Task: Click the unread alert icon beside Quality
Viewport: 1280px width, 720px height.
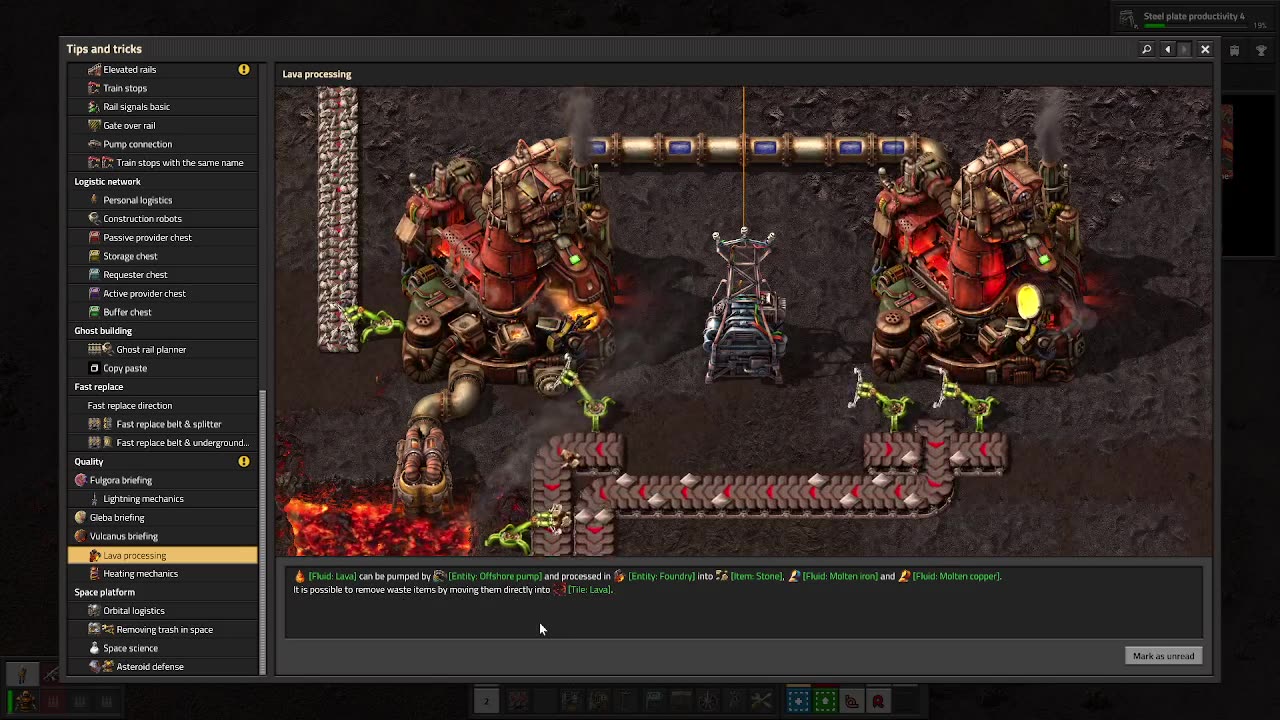Action: click(x=244, y=462)
